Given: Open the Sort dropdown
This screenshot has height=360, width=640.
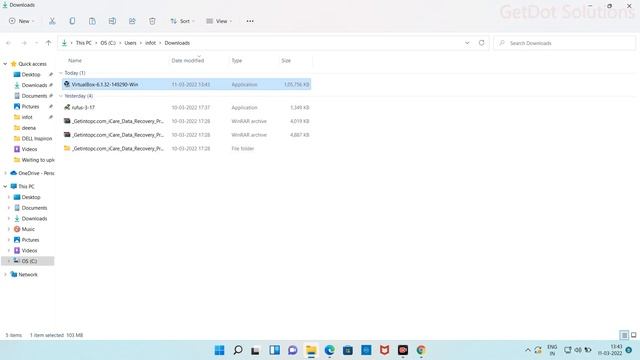Looking at the screenshot, I should click(182, 21).
